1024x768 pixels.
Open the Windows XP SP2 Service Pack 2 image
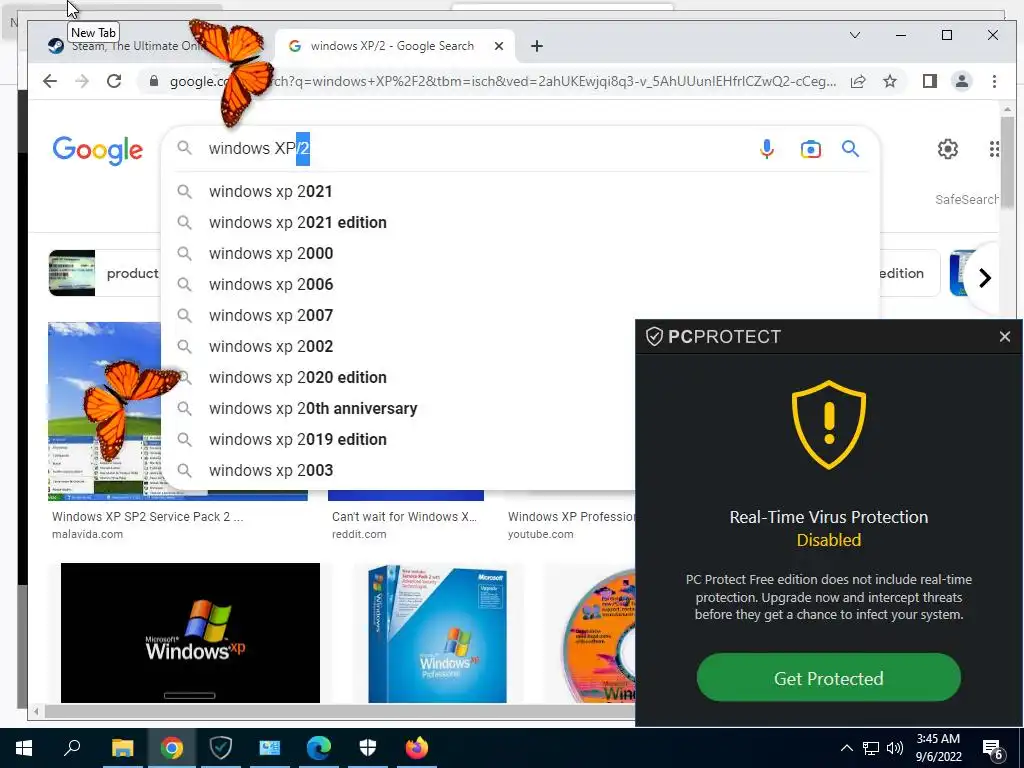[x=104, y=411]
